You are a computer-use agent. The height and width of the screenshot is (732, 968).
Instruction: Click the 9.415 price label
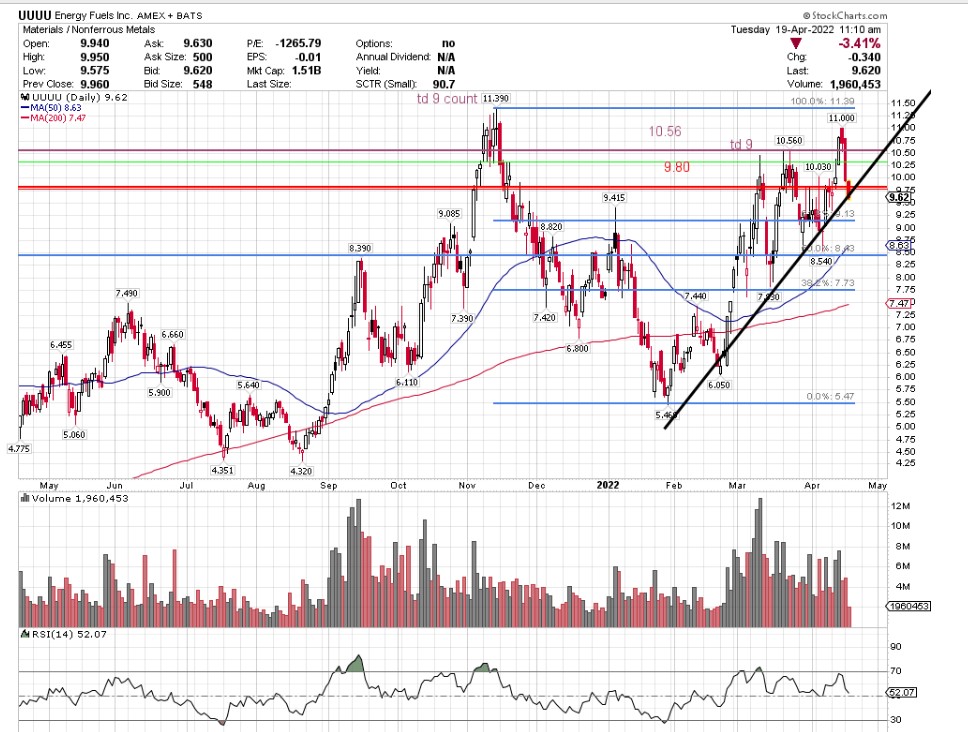coord(614,198)
